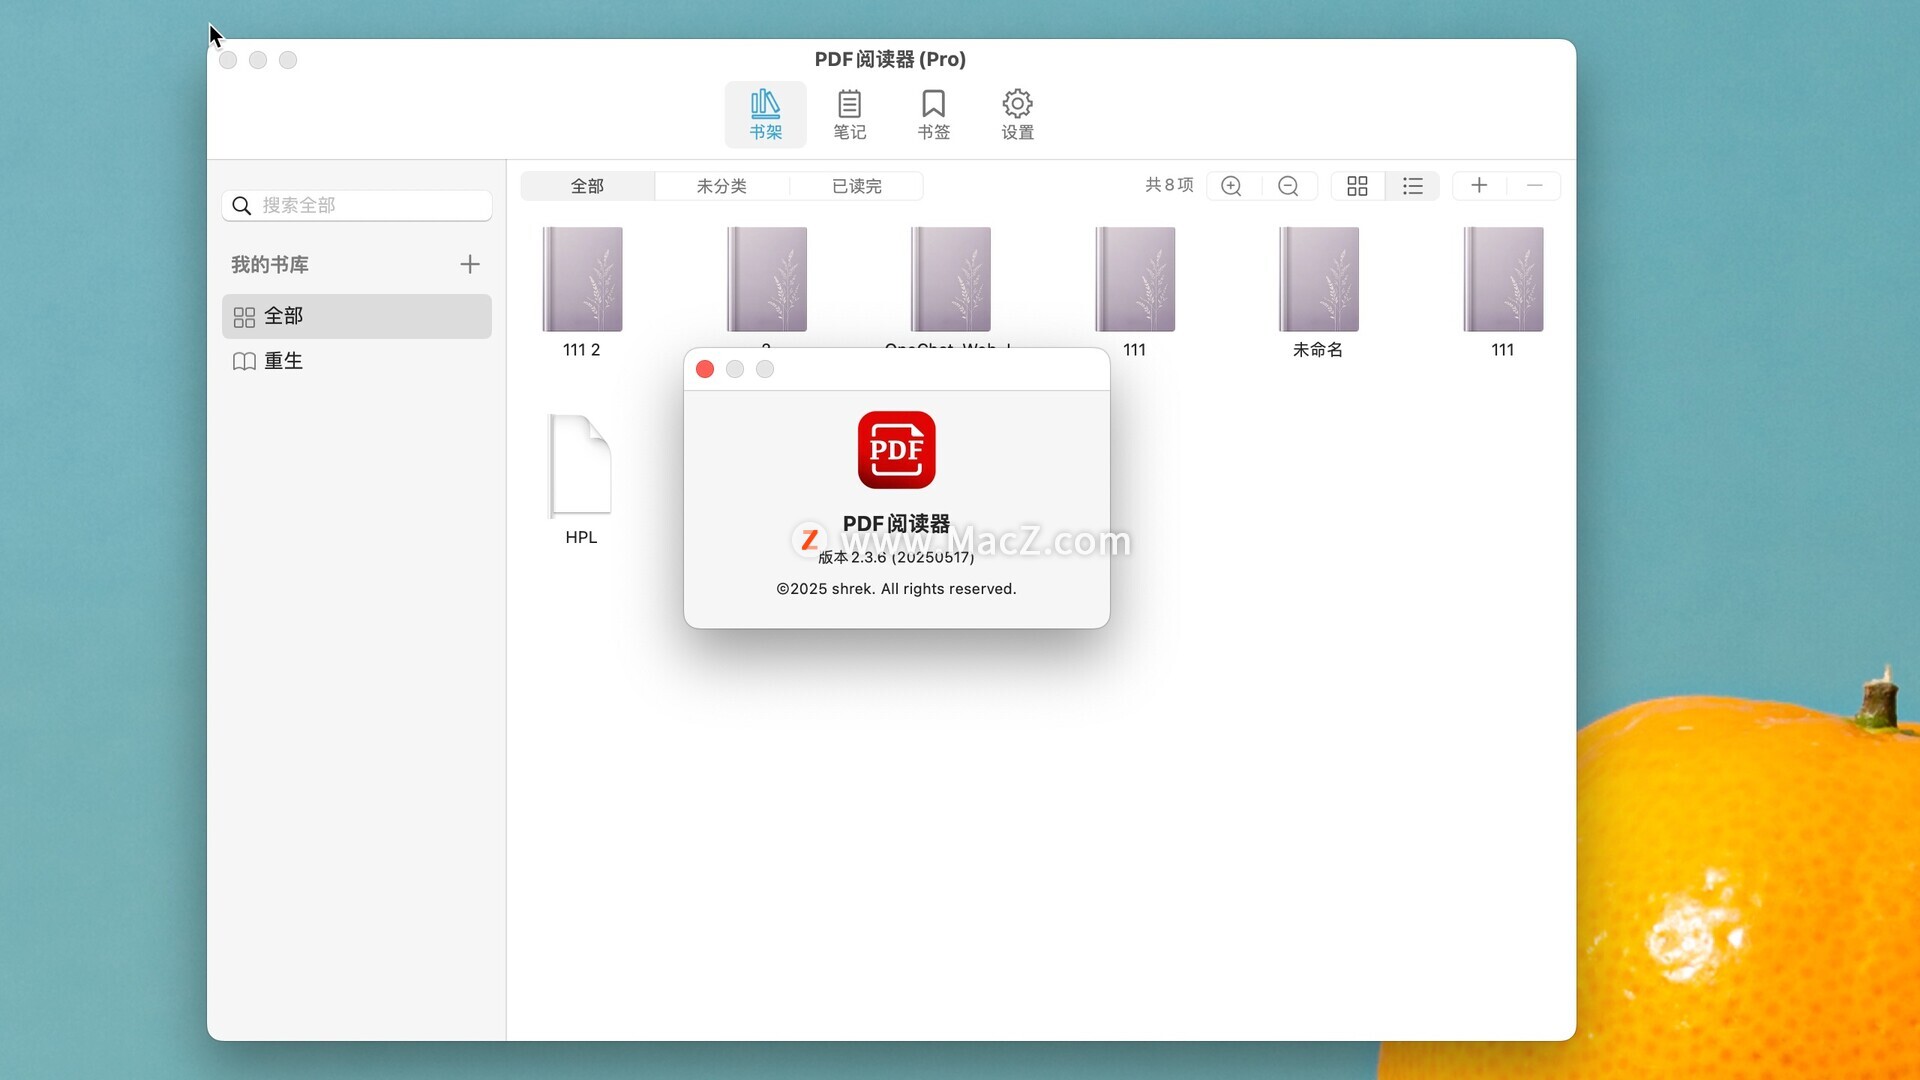Screen dimensions: 1920x1080
Task: Click the 我的书库 section header
Action: point(270,264)
